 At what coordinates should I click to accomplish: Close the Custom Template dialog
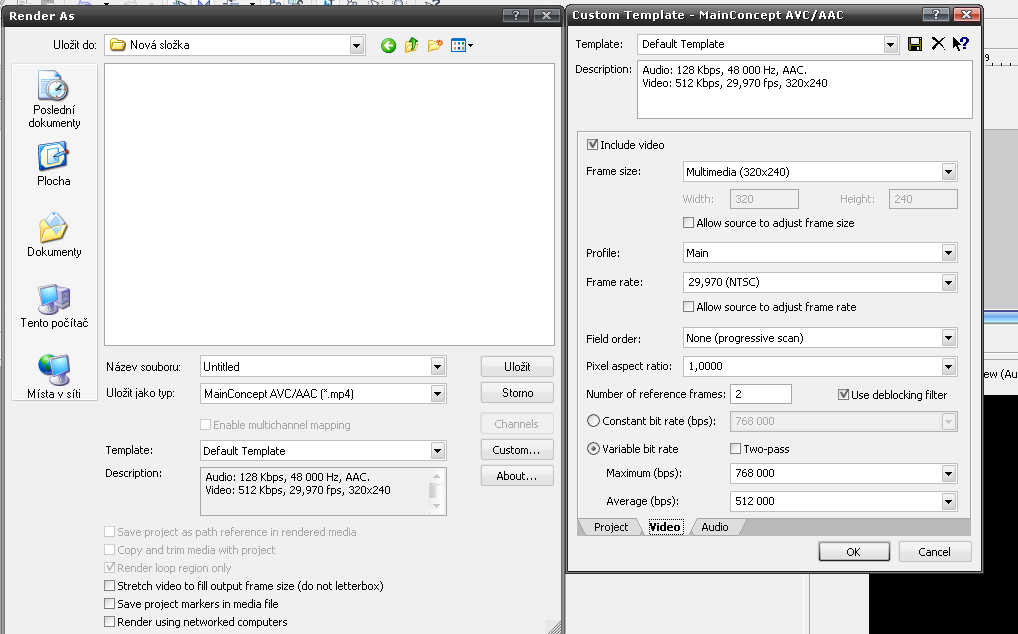tap(966, 14)
